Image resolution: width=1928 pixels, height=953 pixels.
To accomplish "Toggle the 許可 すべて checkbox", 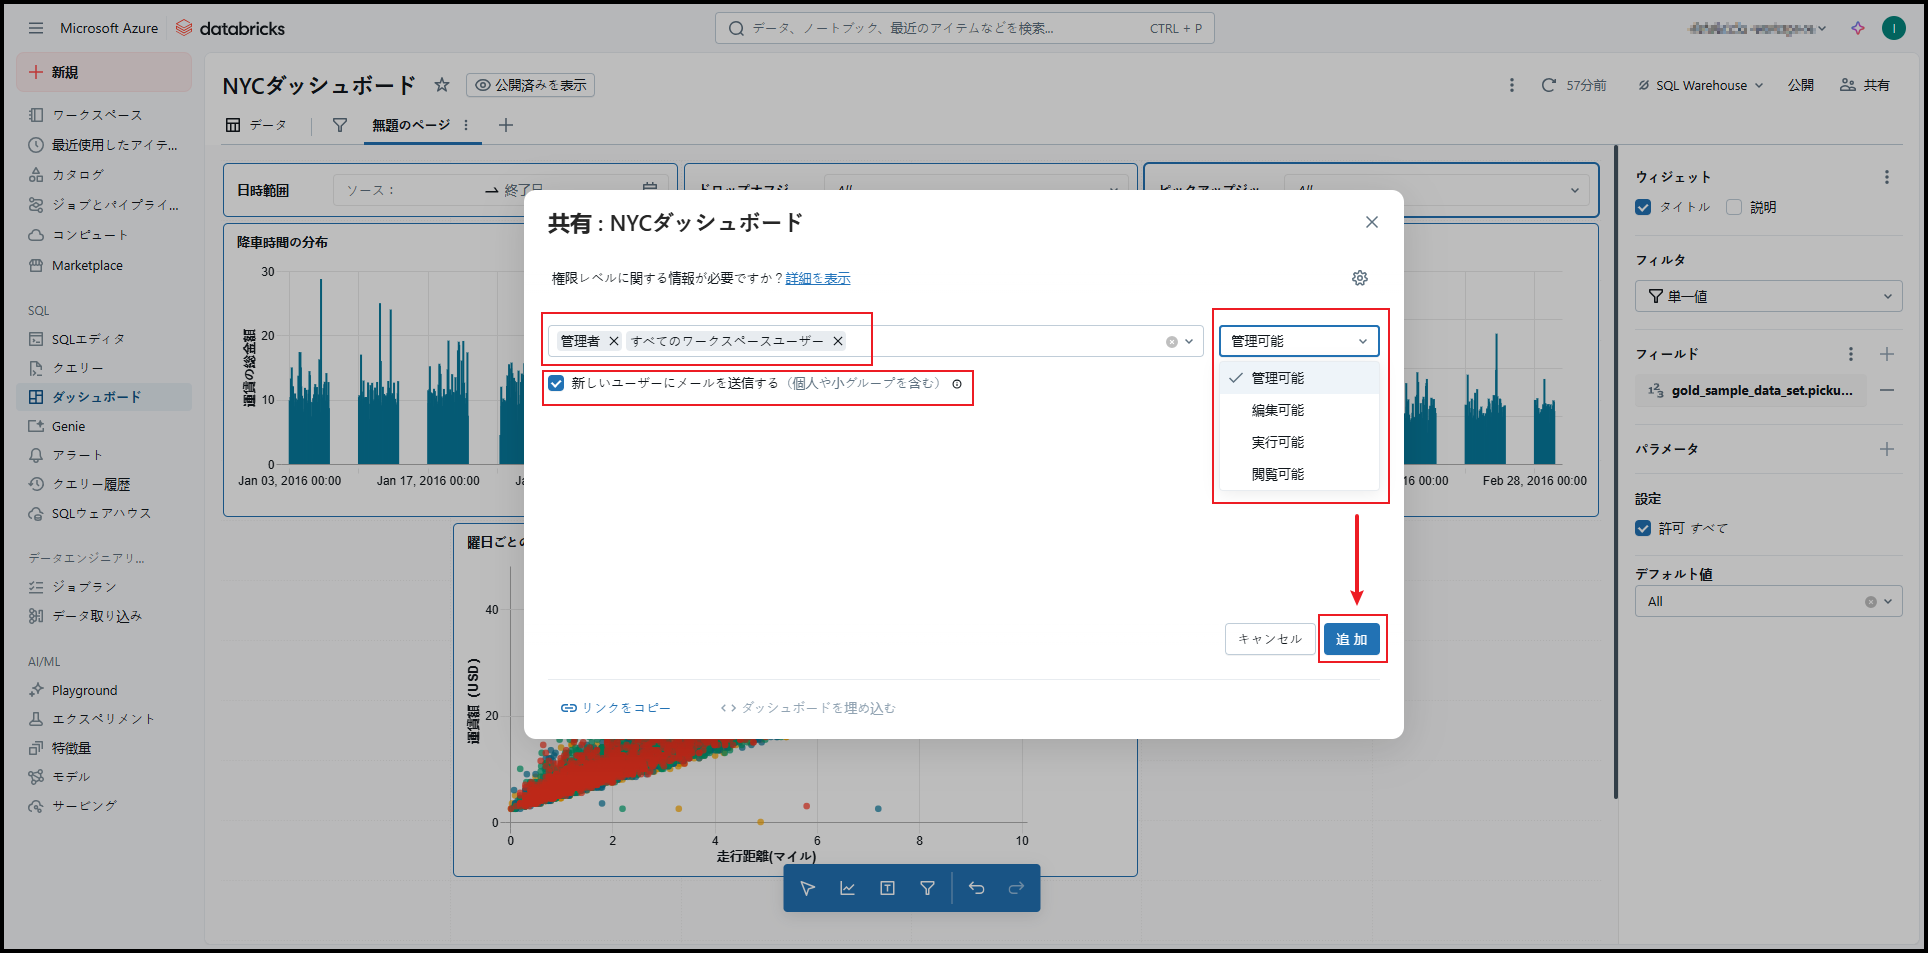I will click(x=1643, y=528).
